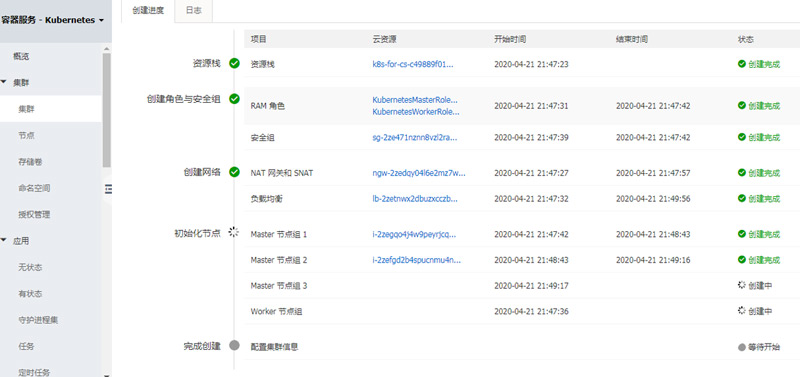Image resolution: width=800 pixels, height=377 pixels.
Task: Click gray dot beside 完成创建 step
Action: click(234, 345)
